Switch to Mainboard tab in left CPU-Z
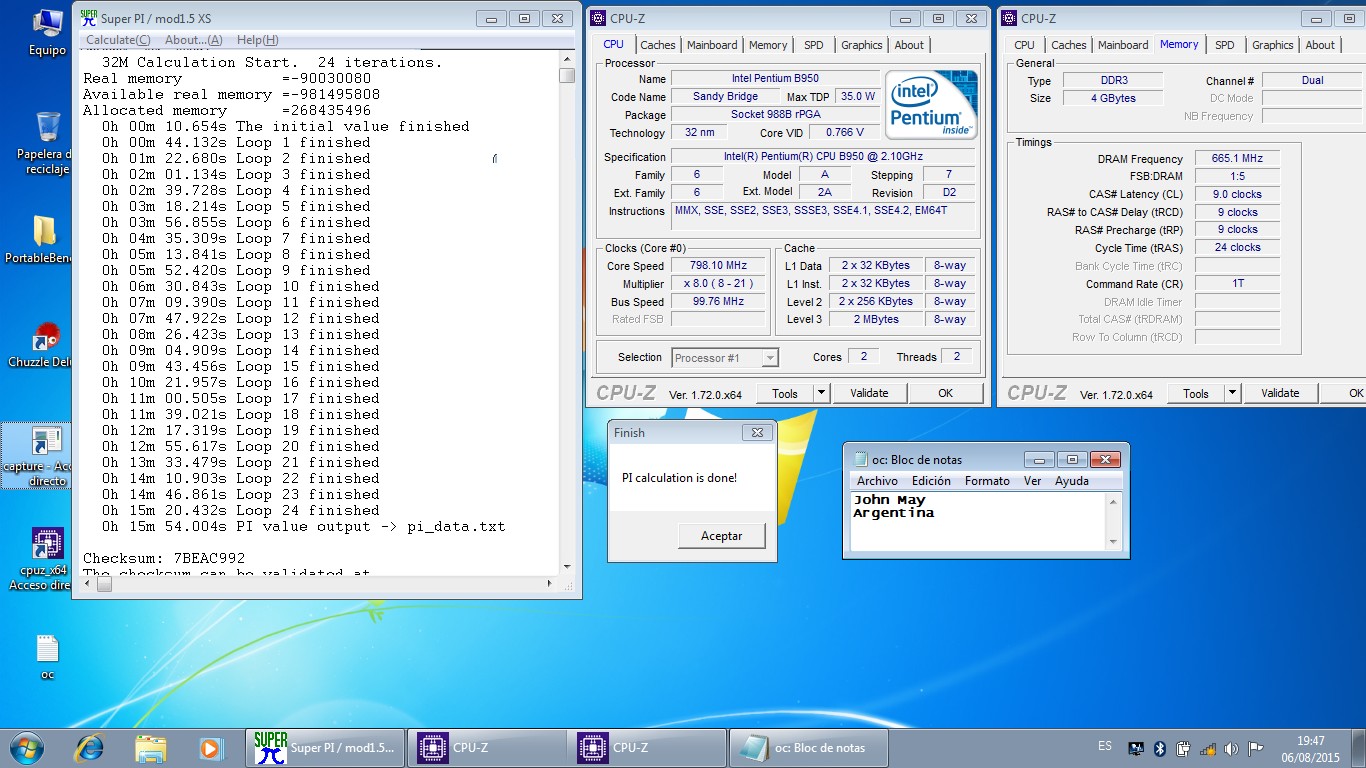The width and height of the screenshot is (1366, 768). click(x=712, y=45)
